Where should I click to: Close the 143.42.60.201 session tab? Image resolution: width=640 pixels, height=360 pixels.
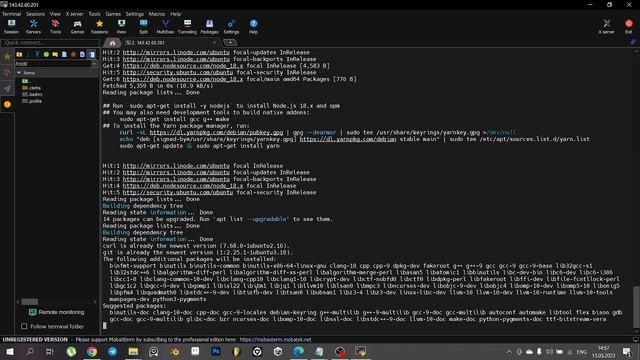point(214,42)
